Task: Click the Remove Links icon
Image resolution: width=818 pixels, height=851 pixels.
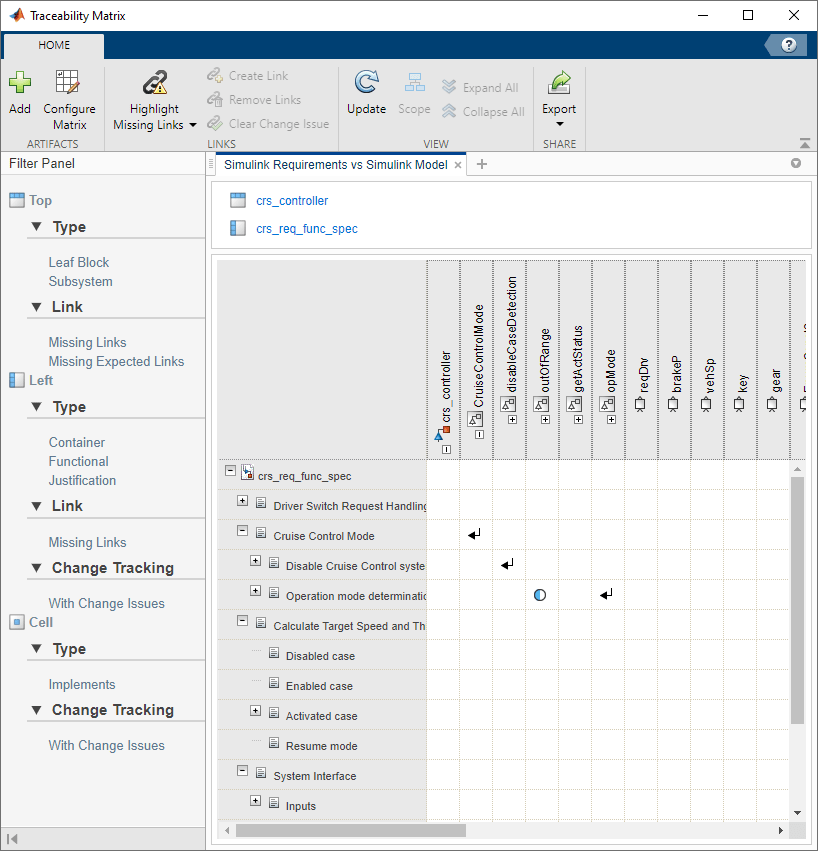Action: coord(215,99)
